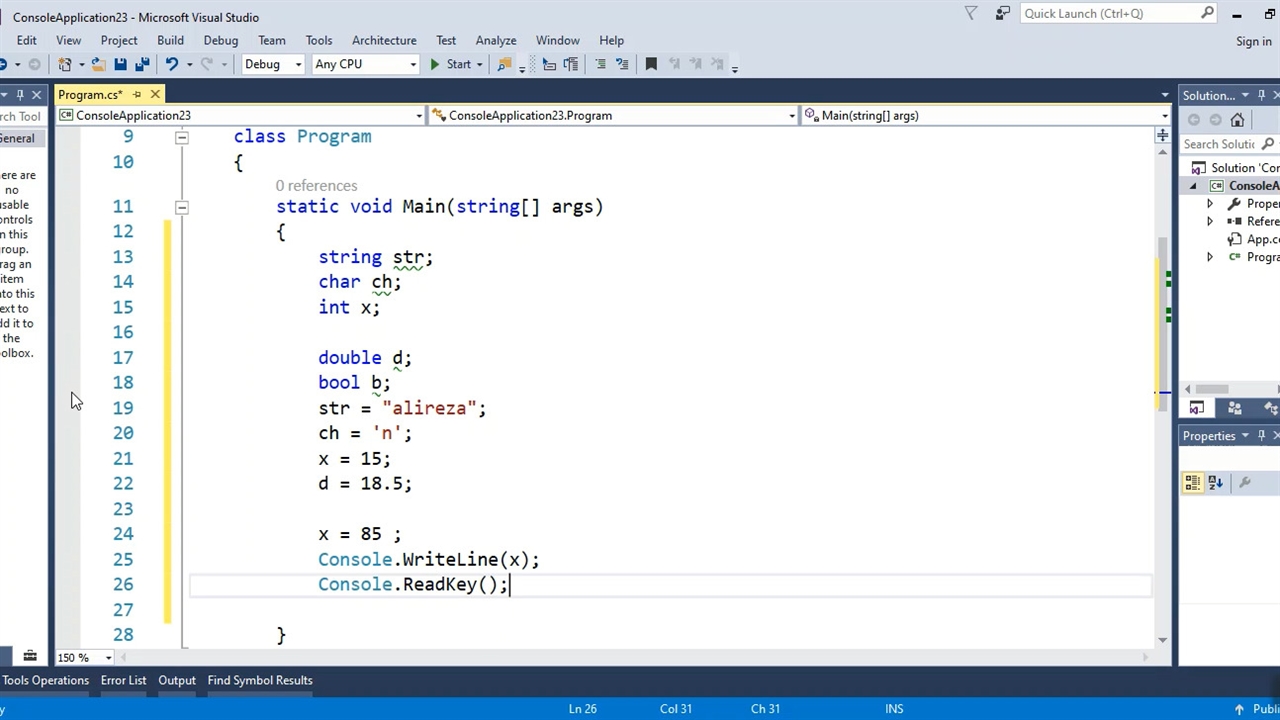Expand the Properties node in Solution Explorer
This screenshot has height=720, width=1280.
tap(1210, 204)
